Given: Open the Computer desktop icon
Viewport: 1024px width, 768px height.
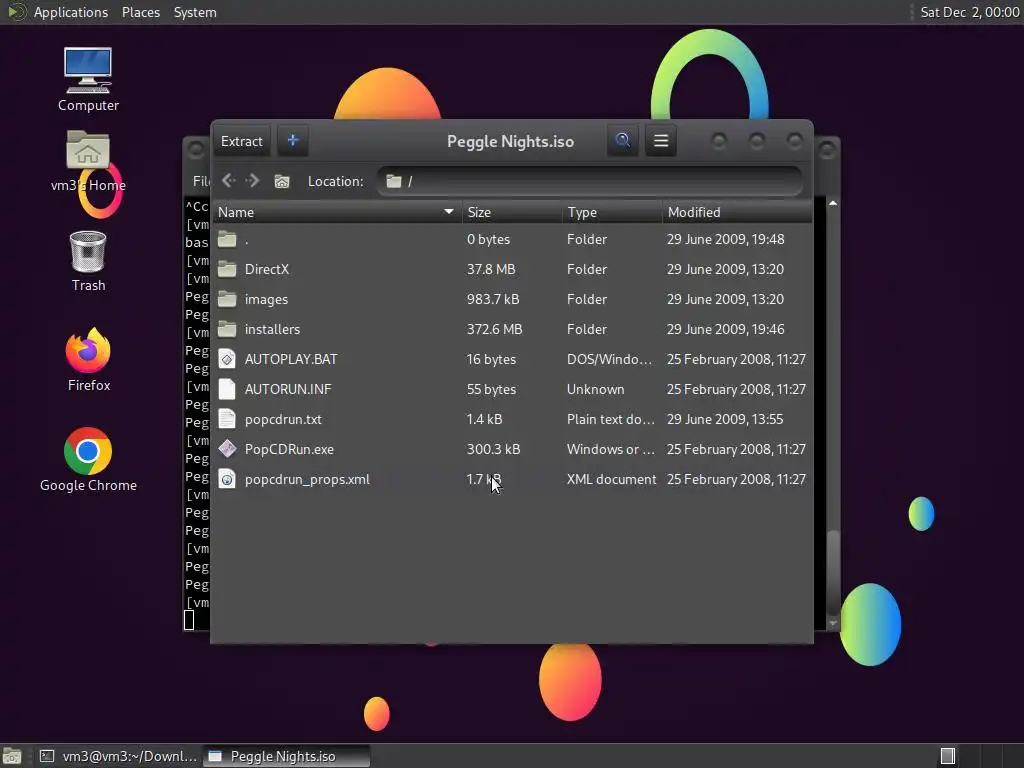Looking at the screenshot, I should click(x=88, y=80).
